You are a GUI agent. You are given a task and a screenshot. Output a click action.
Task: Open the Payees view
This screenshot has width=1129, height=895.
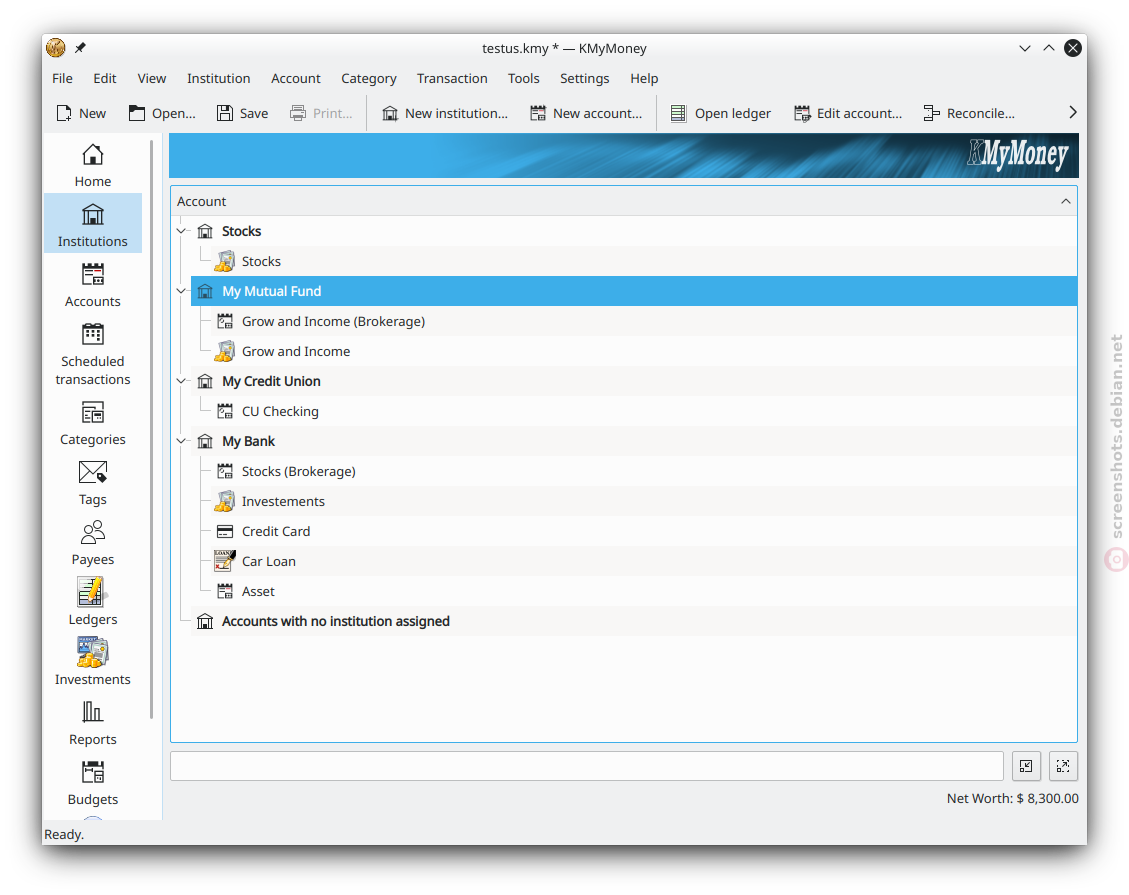point(93,543)
